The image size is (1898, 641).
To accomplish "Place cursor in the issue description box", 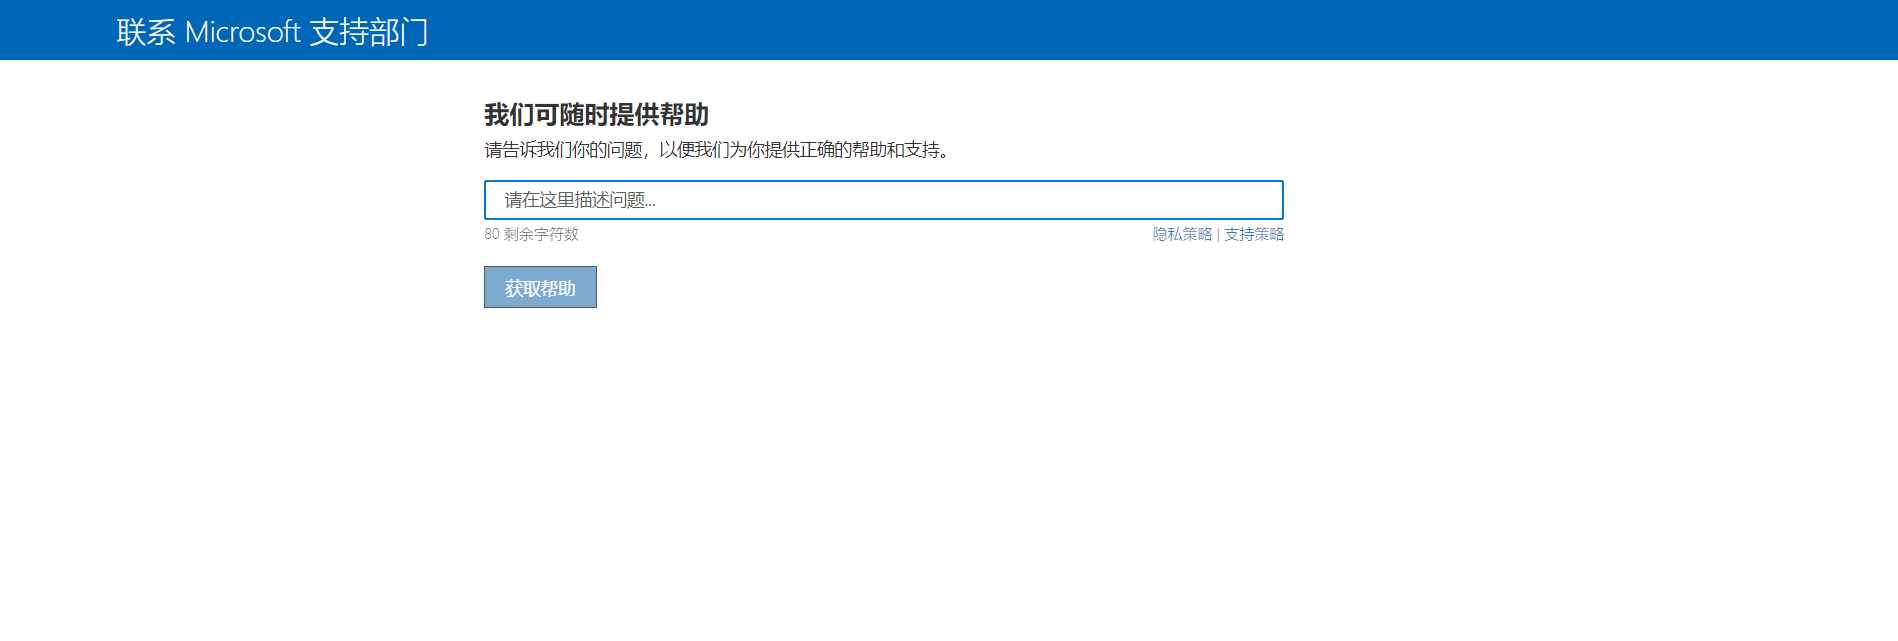I will [x=883, y=200].
